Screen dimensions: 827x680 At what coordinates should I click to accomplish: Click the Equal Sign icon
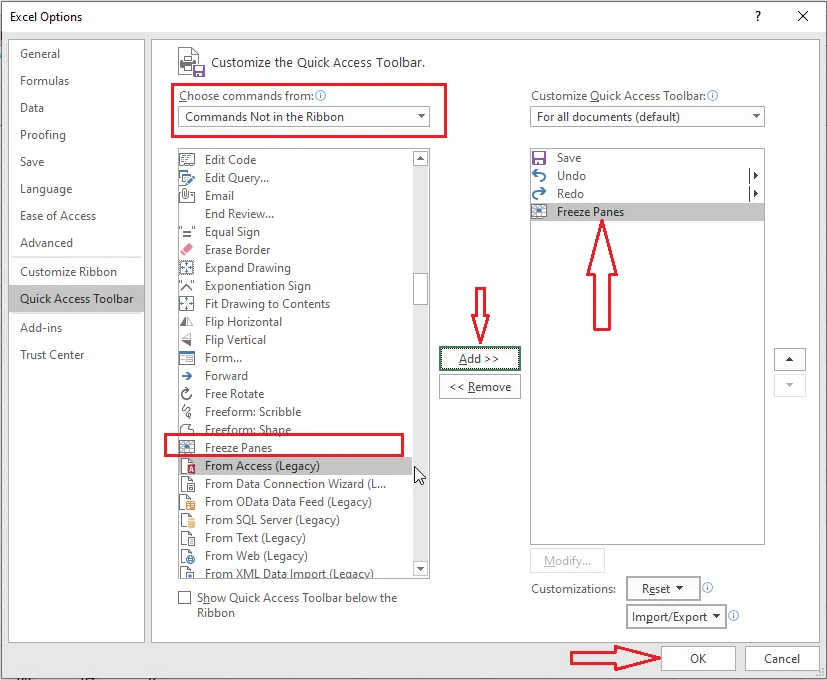pyautogui.click(x=187, y=232)
